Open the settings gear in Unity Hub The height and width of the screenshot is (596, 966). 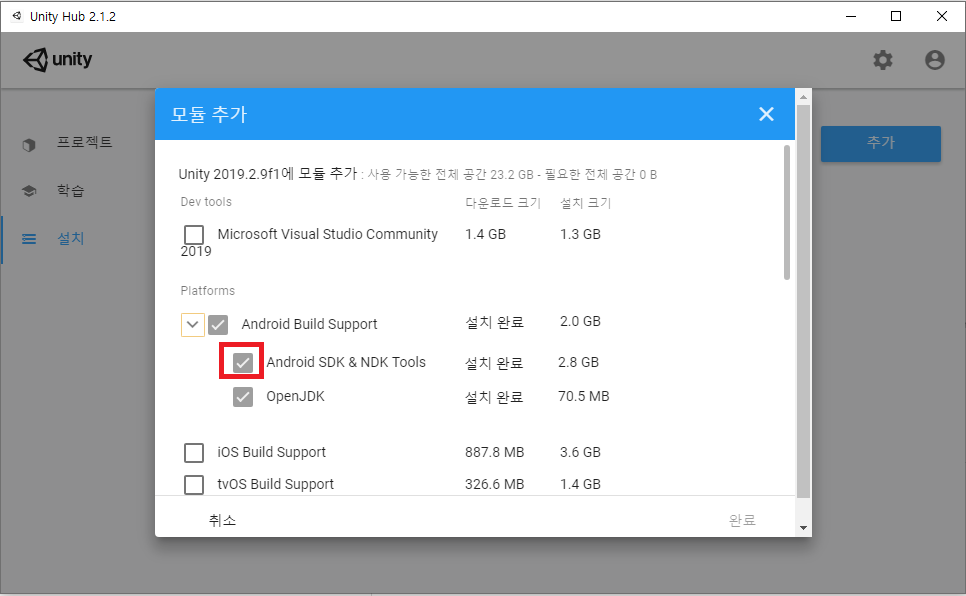click(x=883, y=60)
